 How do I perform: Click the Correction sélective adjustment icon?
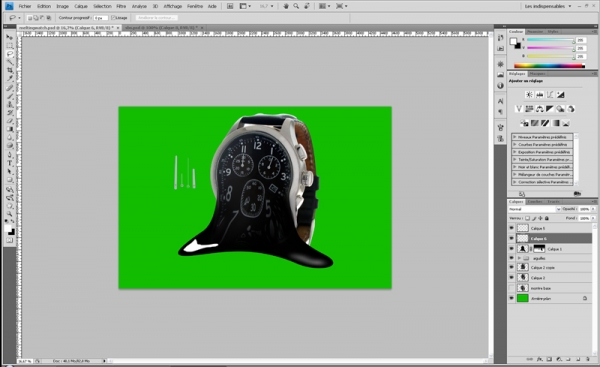click(566, 123)
